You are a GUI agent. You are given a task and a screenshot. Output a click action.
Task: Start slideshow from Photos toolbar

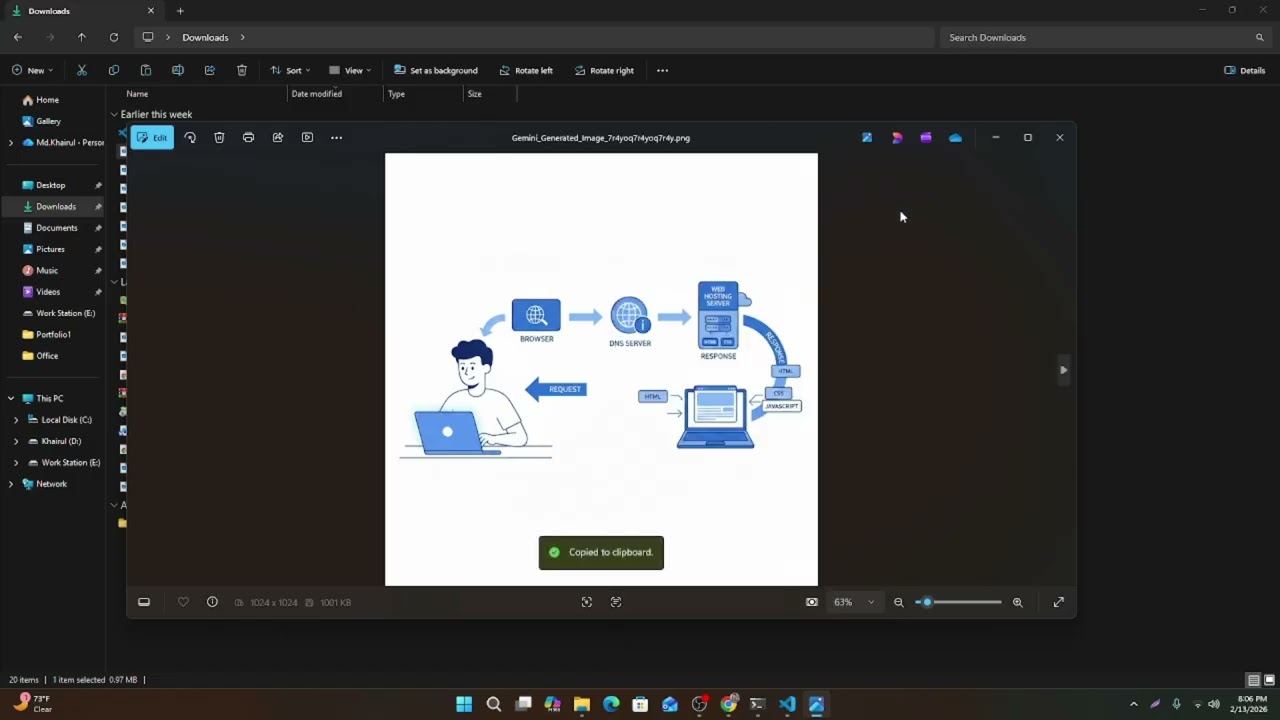pos(307,138)
